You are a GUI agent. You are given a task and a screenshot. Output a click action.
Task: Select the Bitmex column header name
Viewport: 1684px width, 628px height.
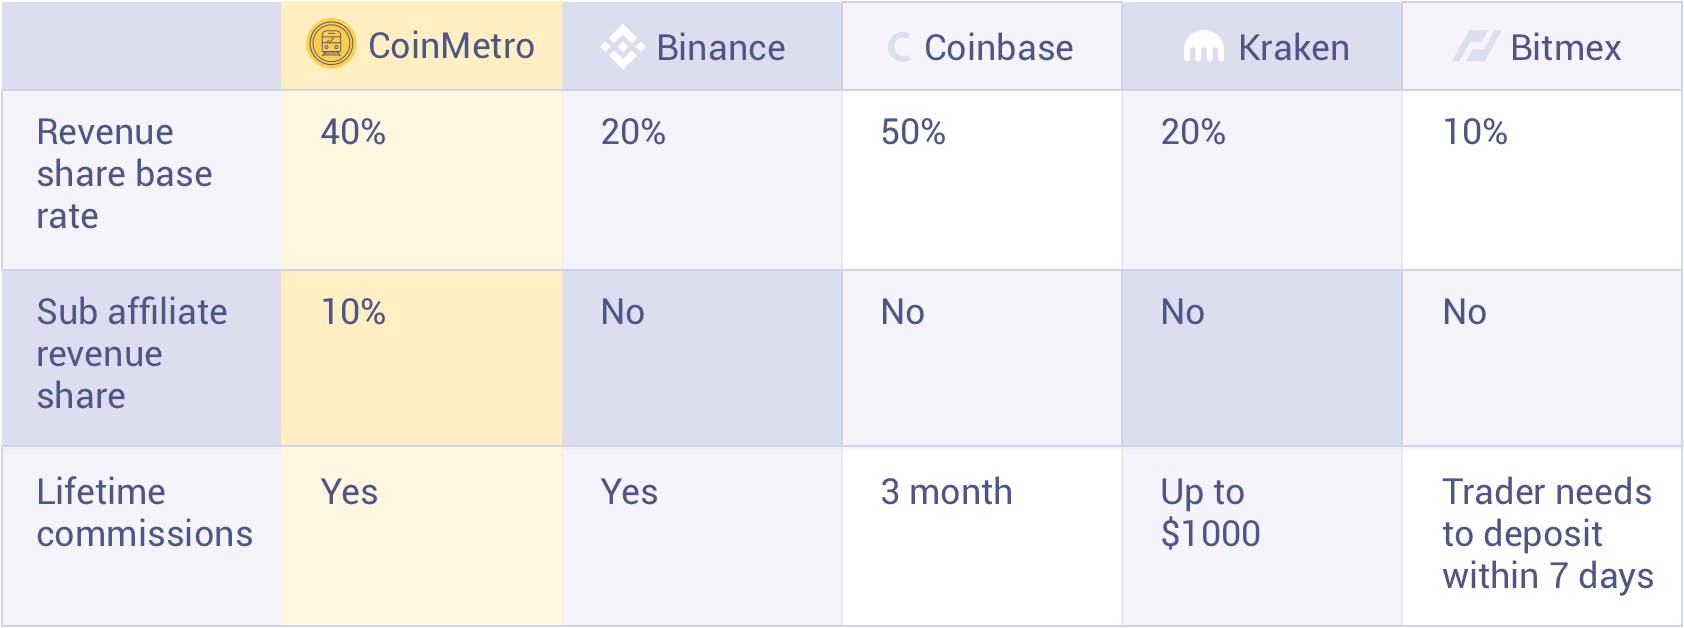[x=1565, y=48]
